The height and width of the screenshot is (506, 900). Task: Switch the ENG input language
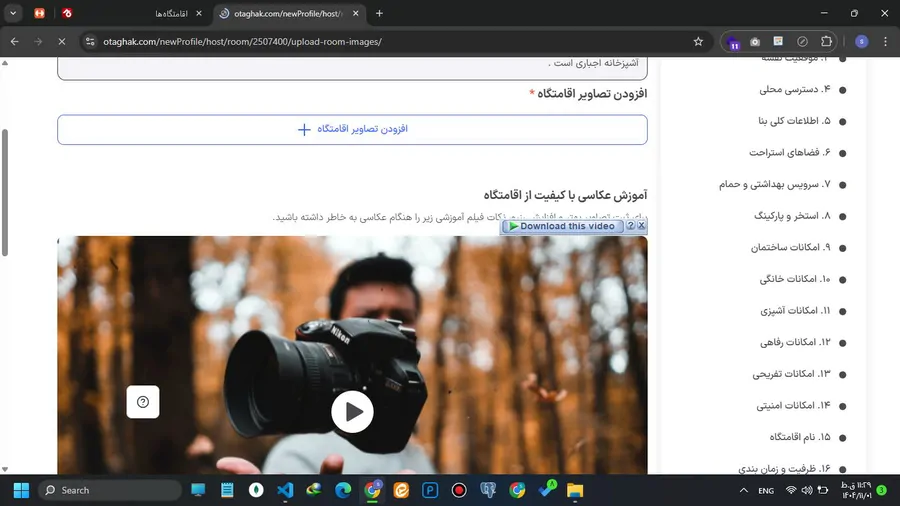pos(766,491)
